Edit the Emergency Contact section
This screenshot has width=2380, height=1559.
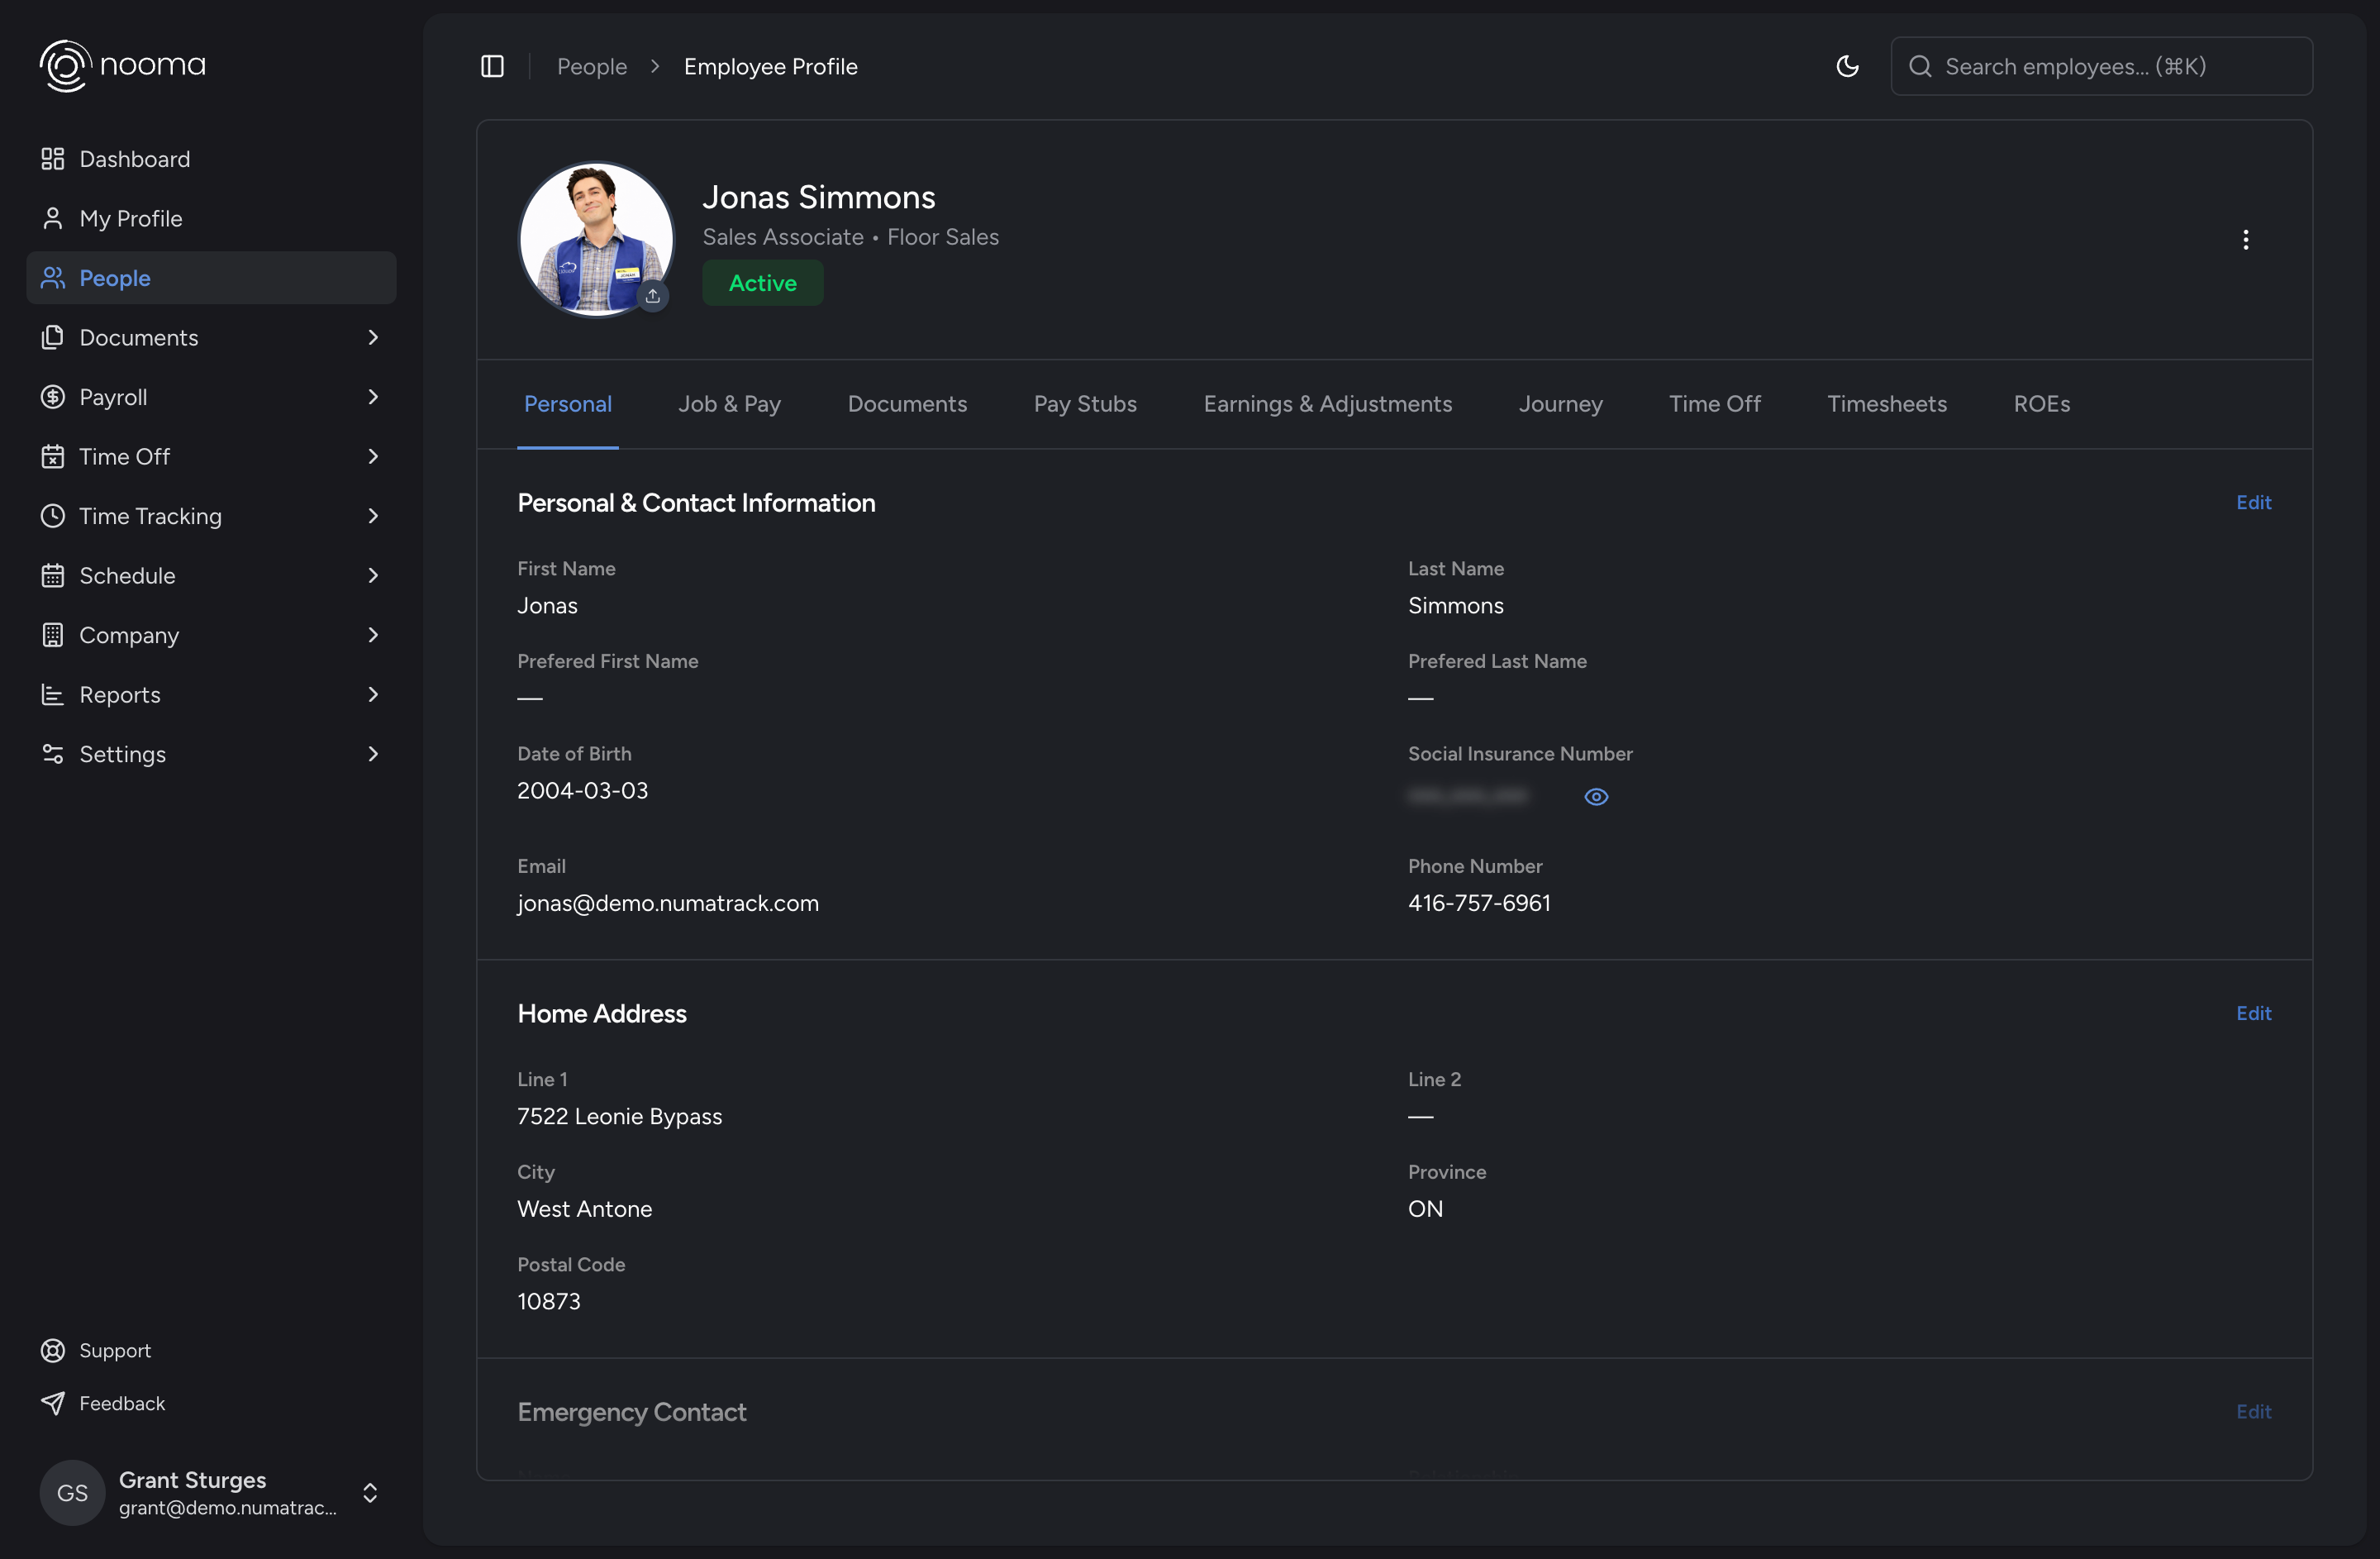[2253, 1411]
